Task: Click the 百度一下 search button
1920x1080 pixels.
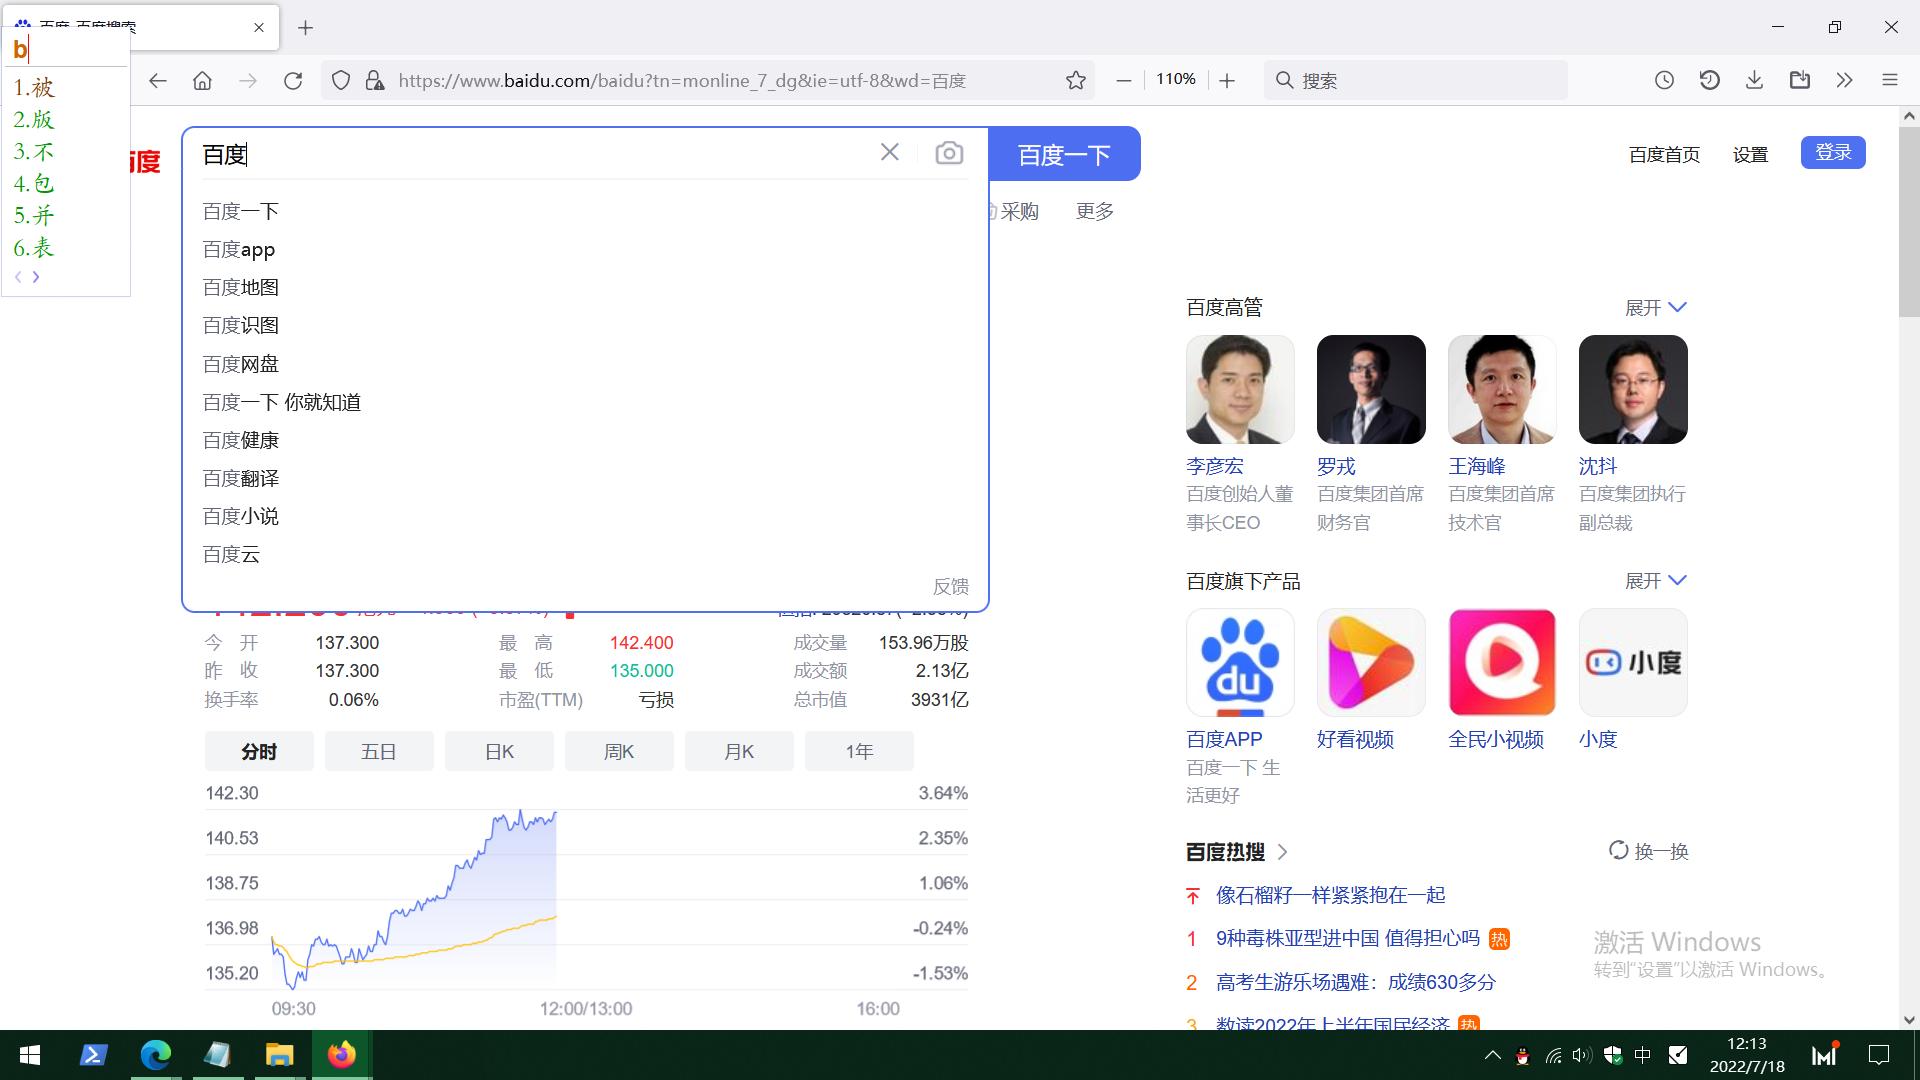Action: pyautogui.click(x=1064, y=154)
